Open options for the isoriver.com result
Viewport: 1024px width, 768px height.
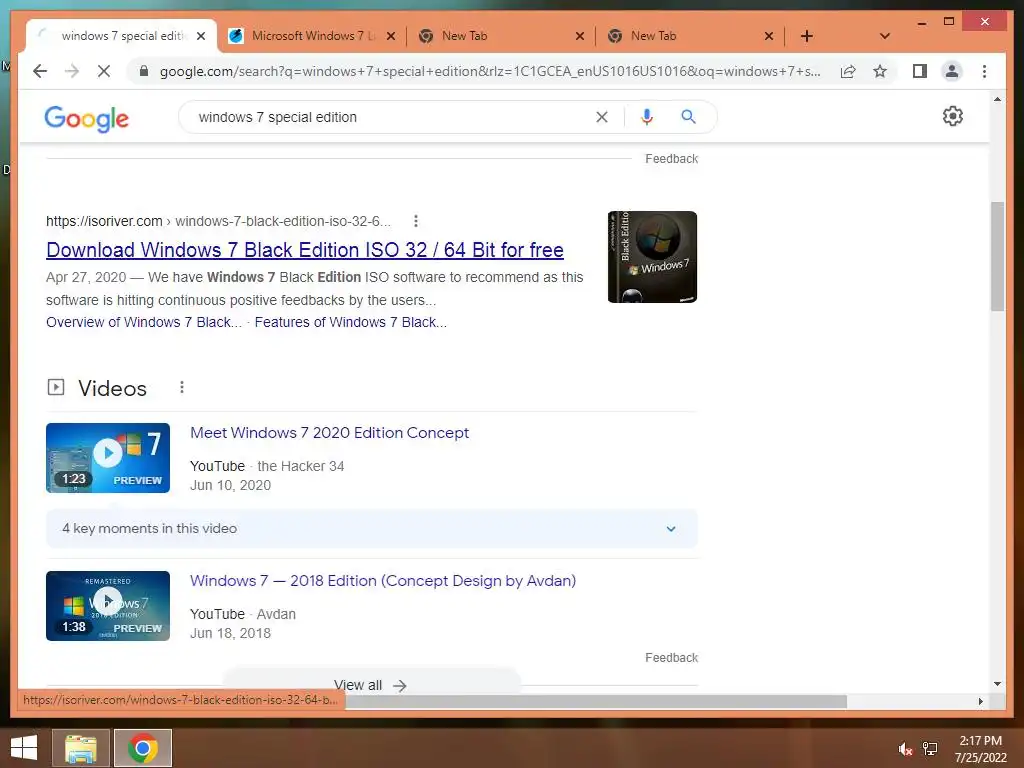click(415, 221)
